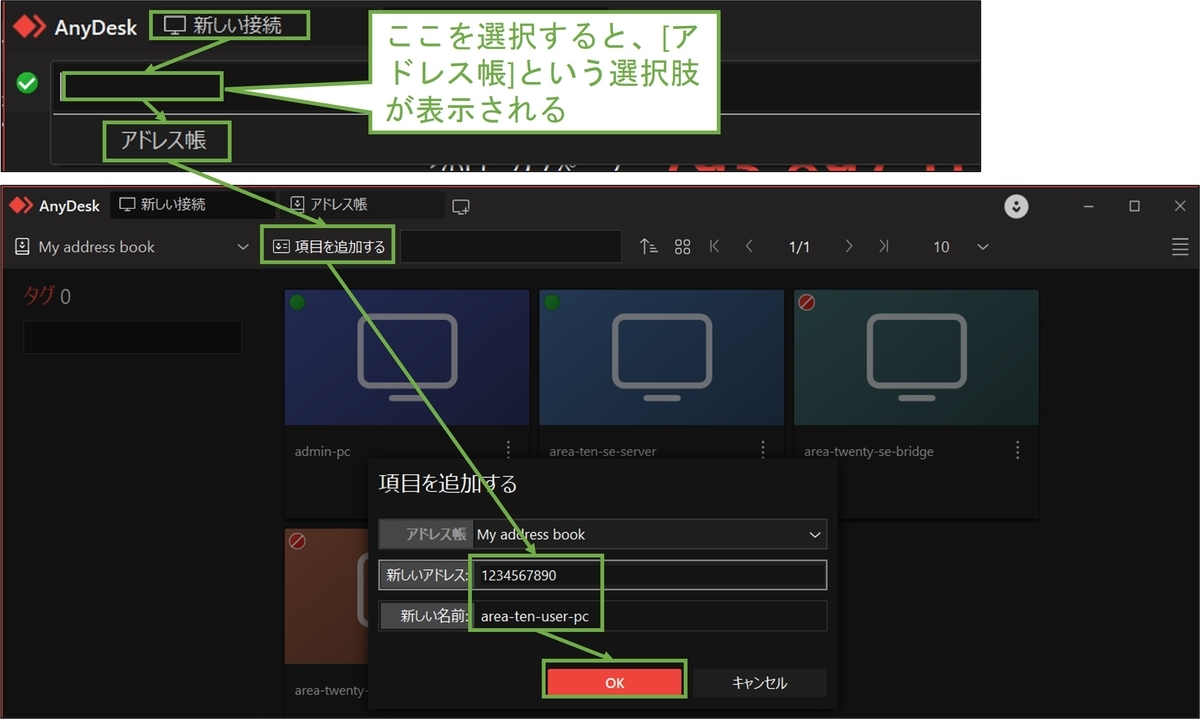Screen dimensions: 1200x719
Task: Focus the 新しいアドレス field
Action: pos(650,575)
